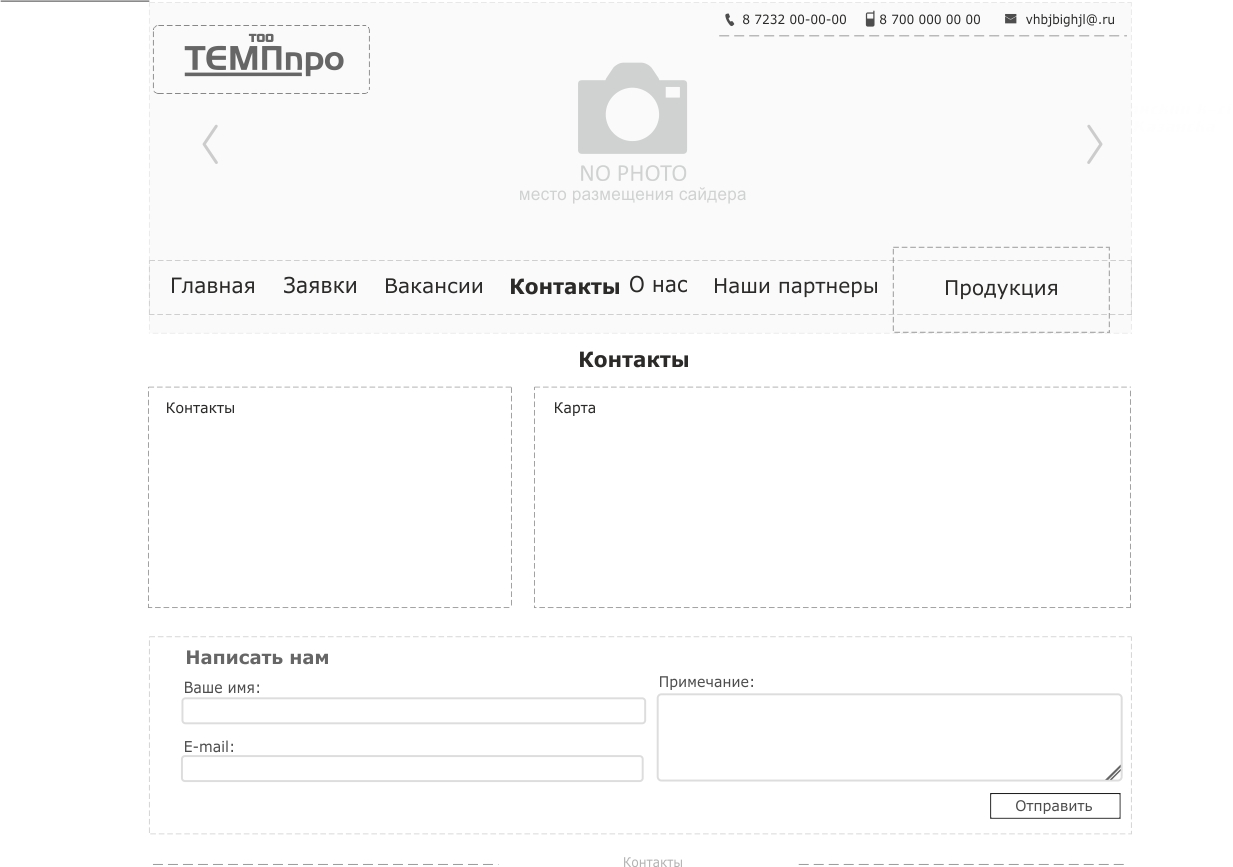Click the textarea resize handle

1113,772
